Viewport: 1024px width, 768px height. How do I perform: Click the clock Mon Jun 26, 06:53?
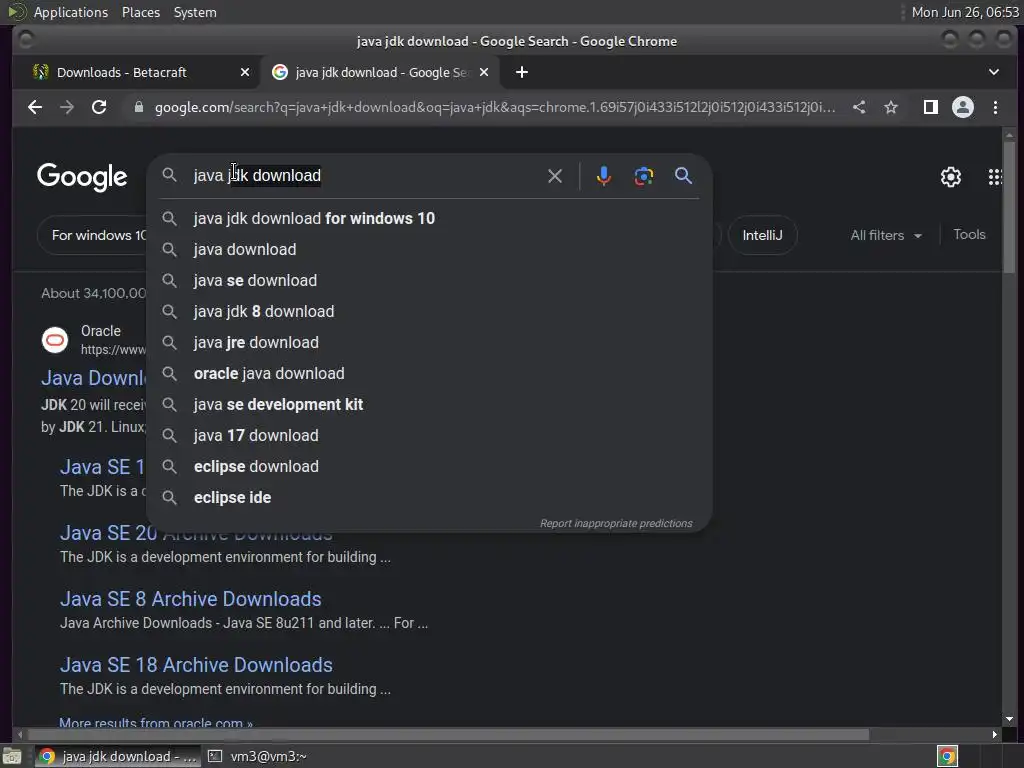click(x=965, y=12)
